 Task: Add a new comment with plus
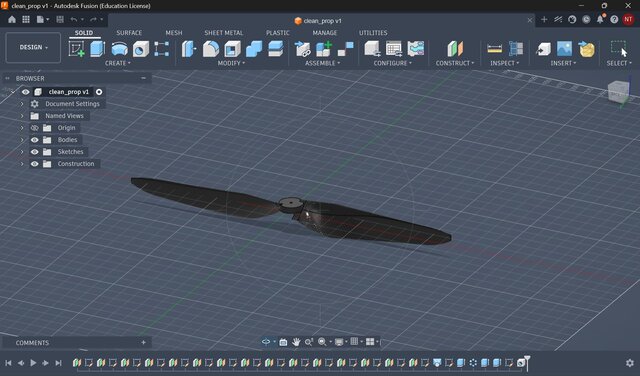tap(143, 343)
